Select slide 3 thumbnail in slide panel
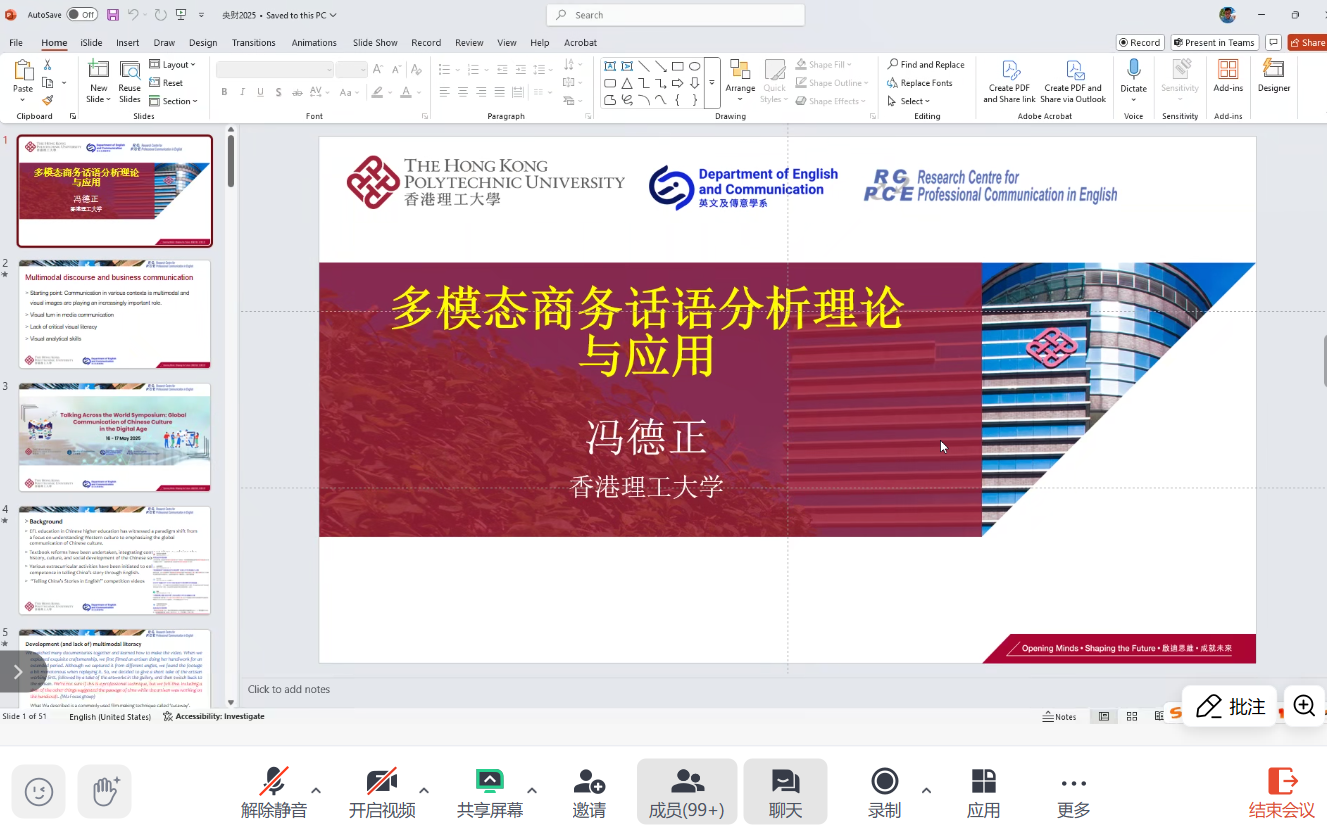 click(114, 437)
